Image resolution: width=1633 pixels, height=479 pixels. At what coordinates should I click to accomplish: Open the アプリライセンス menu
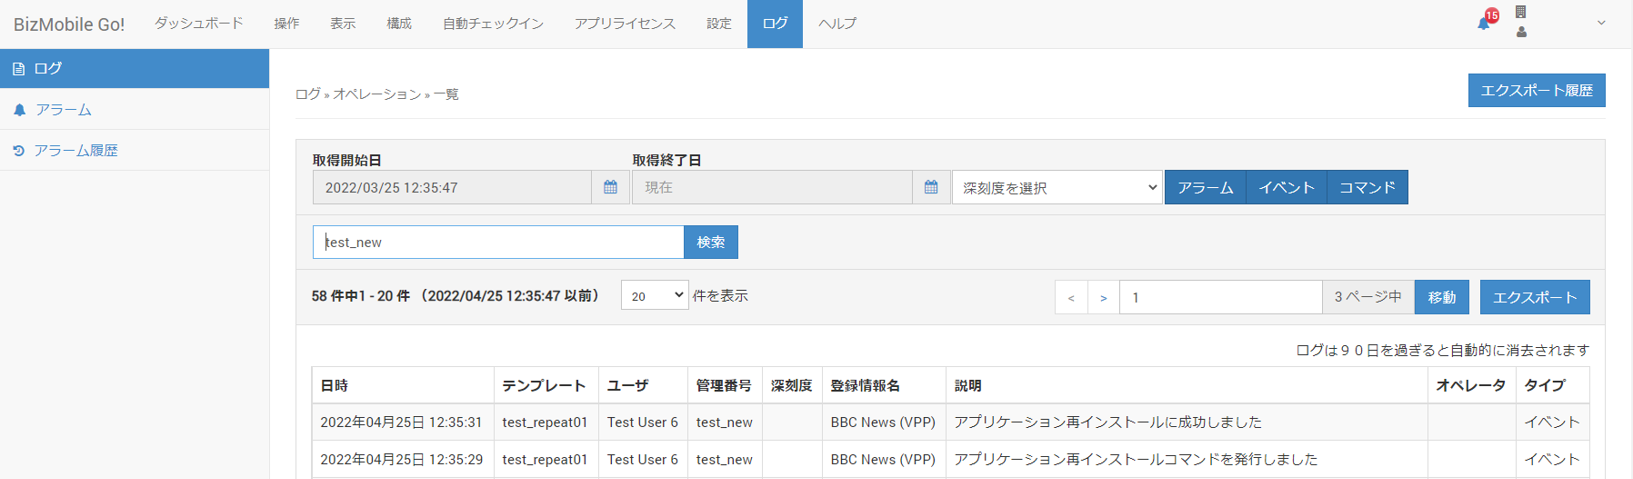click(624, 23)
